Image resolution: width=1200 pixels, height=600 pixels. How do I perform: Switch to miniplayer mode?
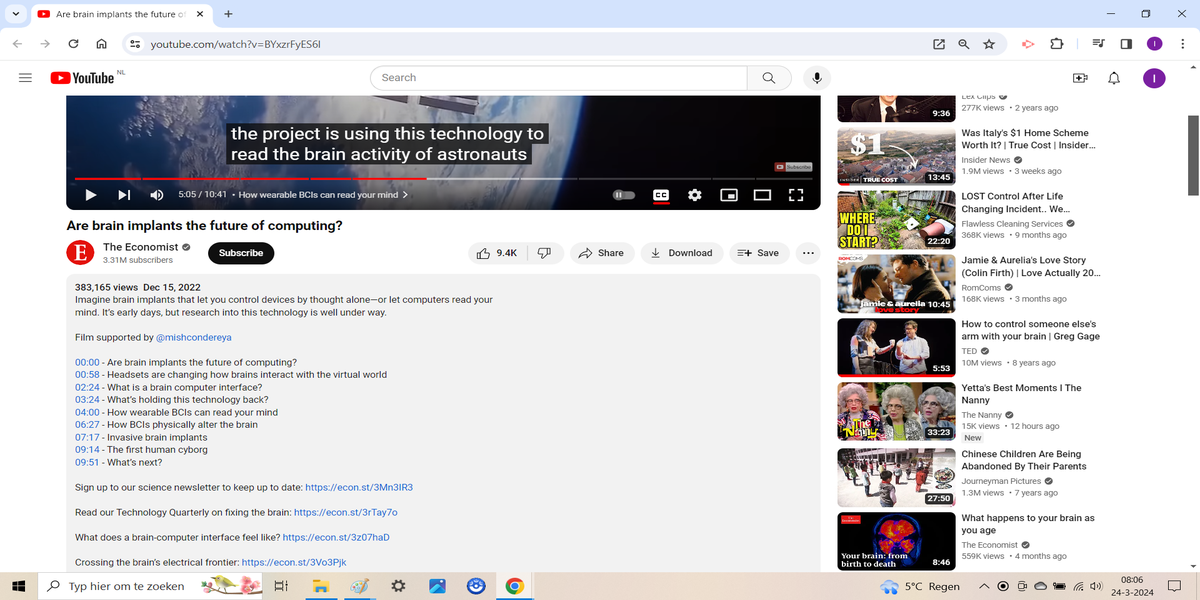pos(729,195)
